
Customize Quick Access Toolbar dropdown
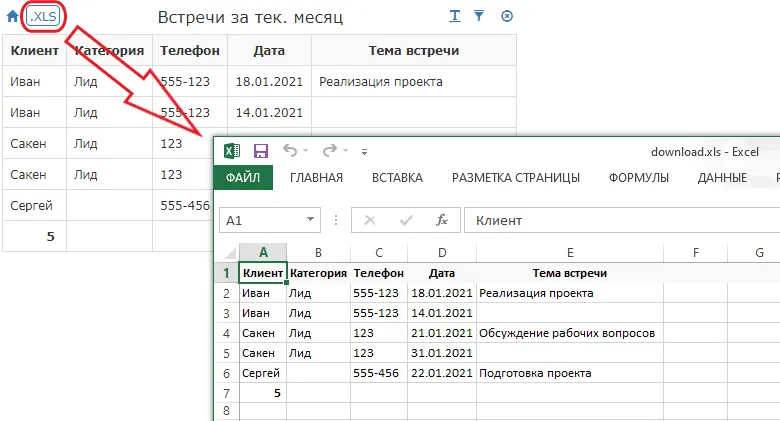click(365, 152)
